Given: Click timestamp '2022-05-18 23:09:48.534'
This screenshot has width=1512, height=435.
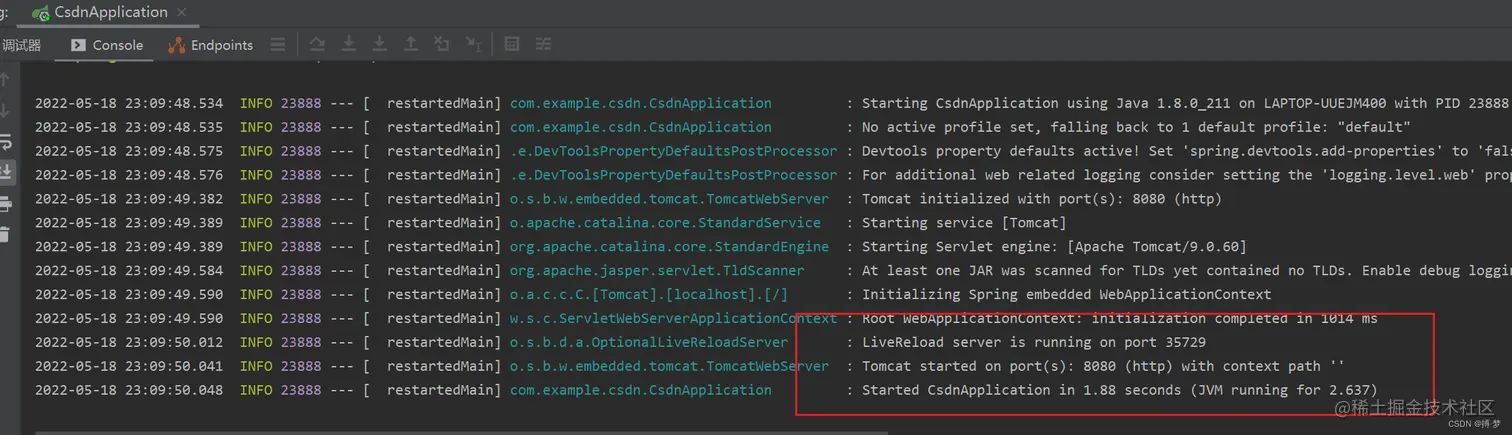Looking at the screenshot, I should point(129,103).
